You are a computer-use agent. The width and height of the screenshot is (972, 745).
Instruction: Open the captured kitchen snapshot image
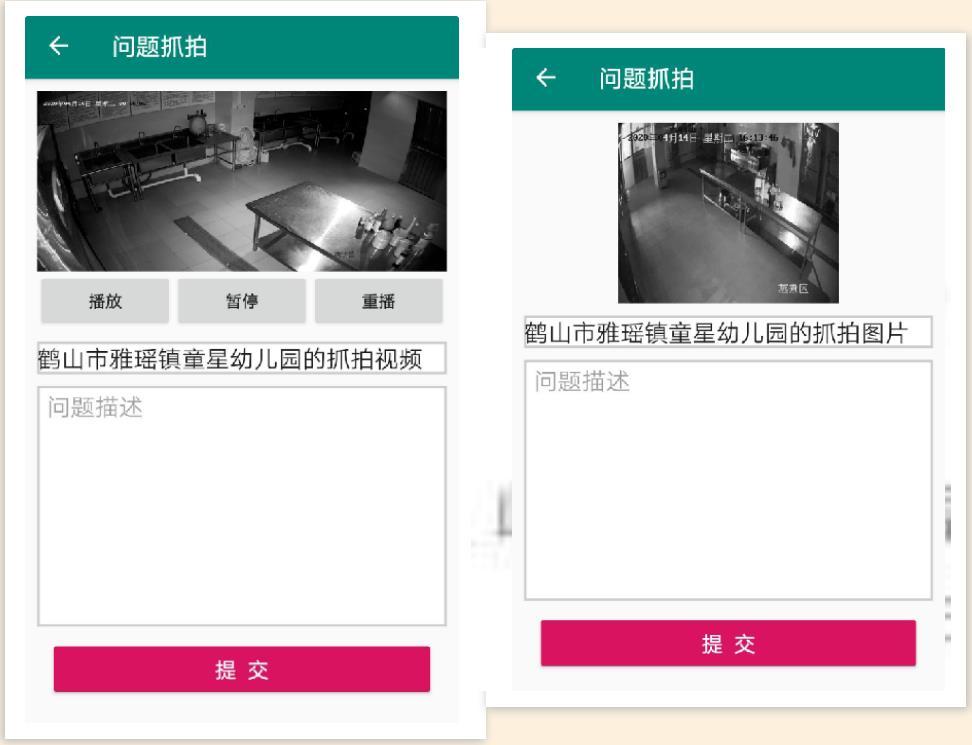(x=728, y=212)
